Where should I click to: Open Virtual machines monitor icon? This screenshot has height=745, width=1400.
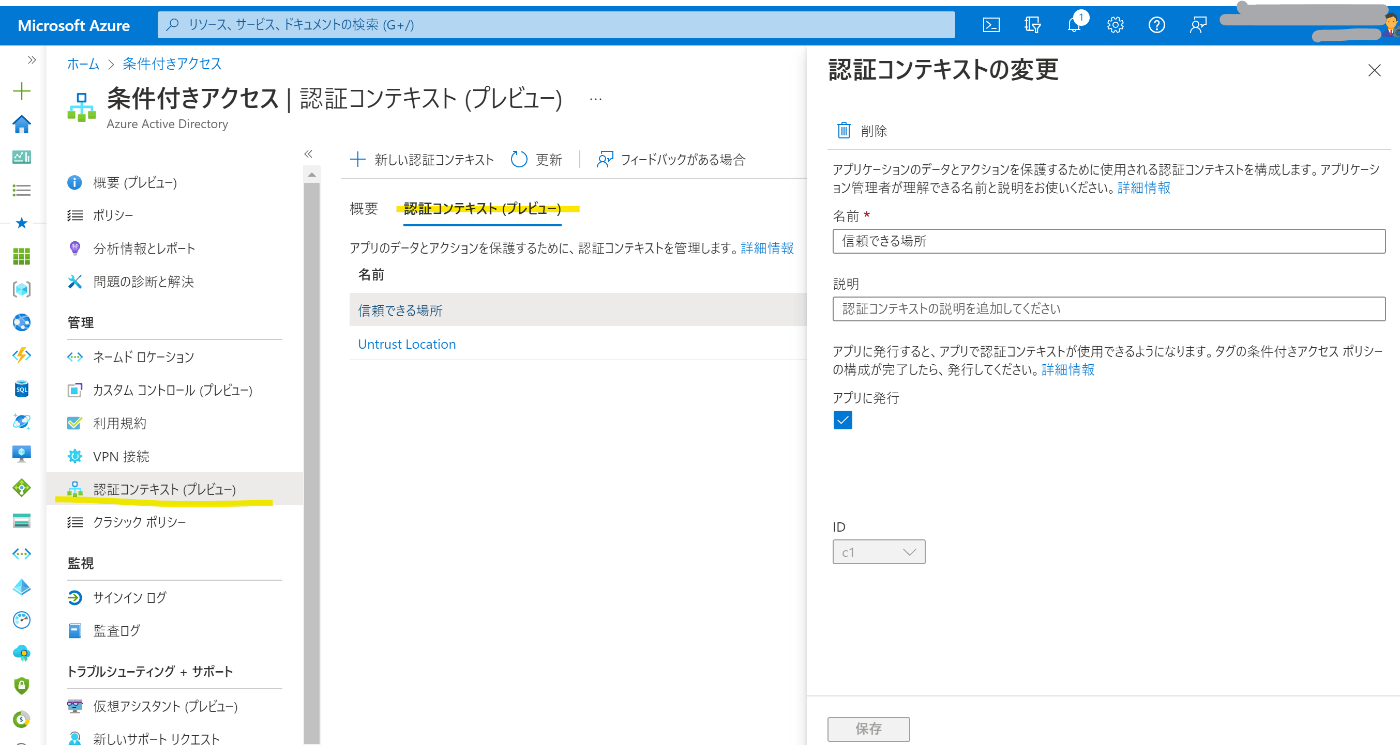(x=21, y=454)
